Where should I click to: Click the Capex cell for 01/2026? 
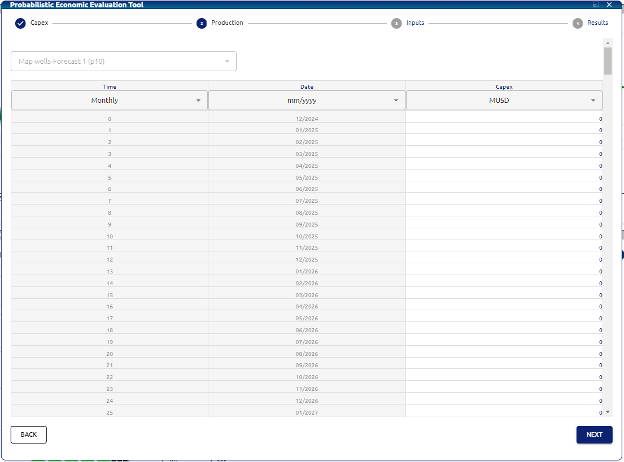[504, 271]
